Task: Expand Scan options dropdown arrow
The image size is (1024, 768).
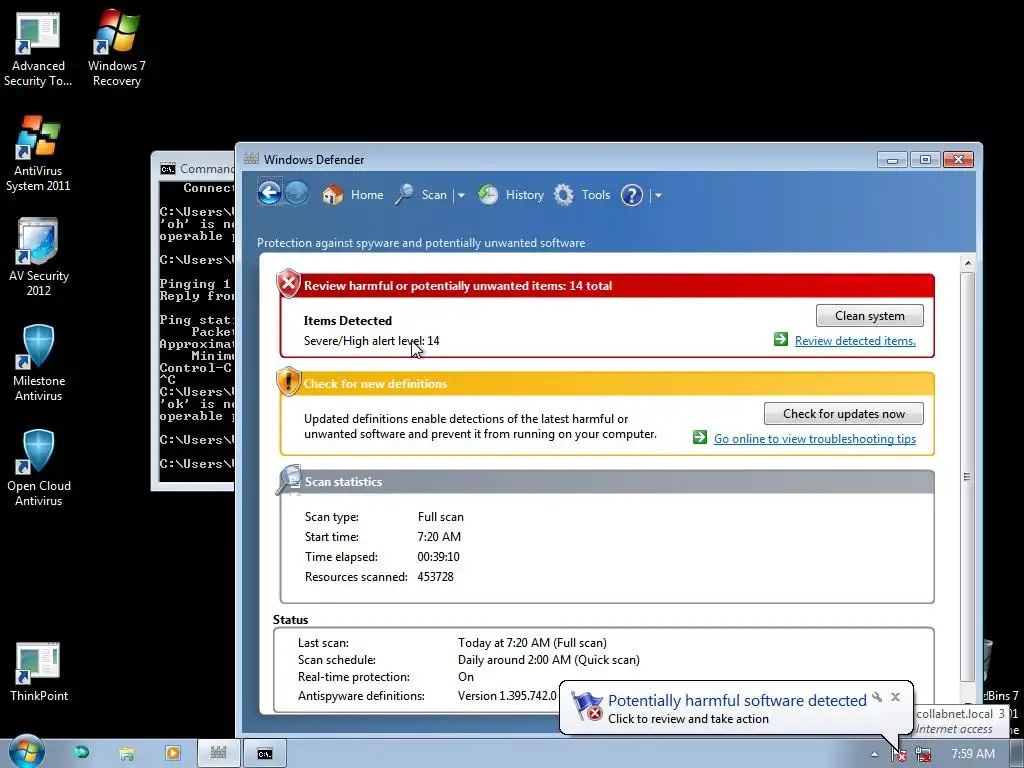Action: [461, 195]
